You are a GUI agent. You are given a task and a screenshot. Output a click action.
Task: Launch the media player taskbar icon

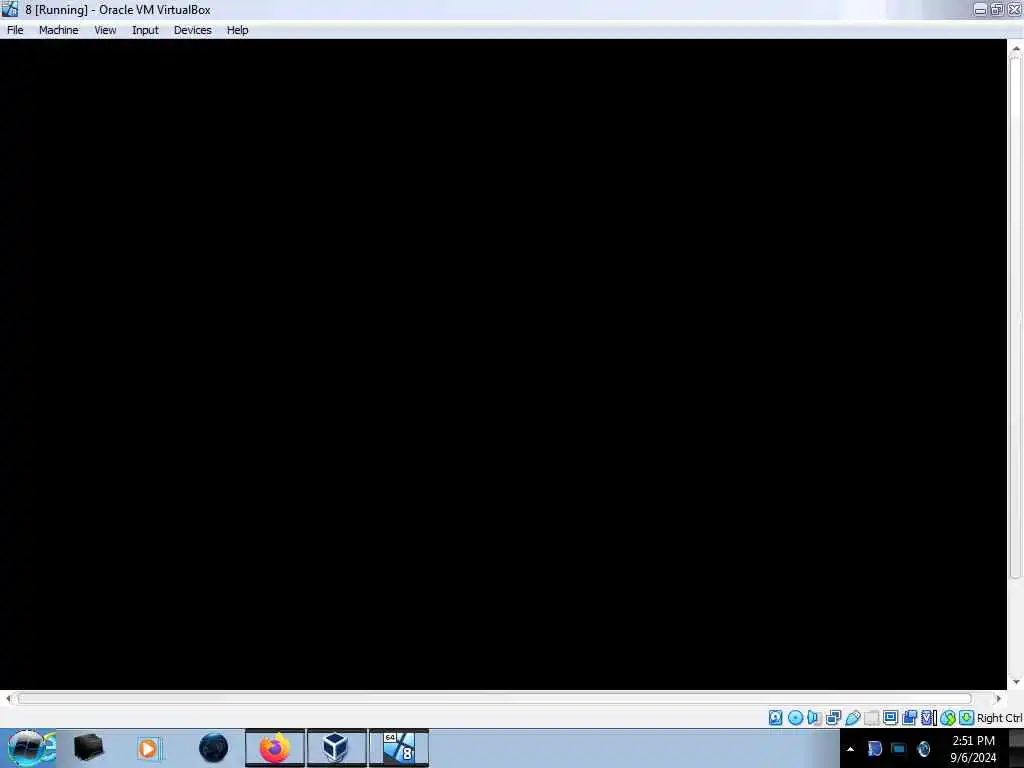tap(148, 748)
